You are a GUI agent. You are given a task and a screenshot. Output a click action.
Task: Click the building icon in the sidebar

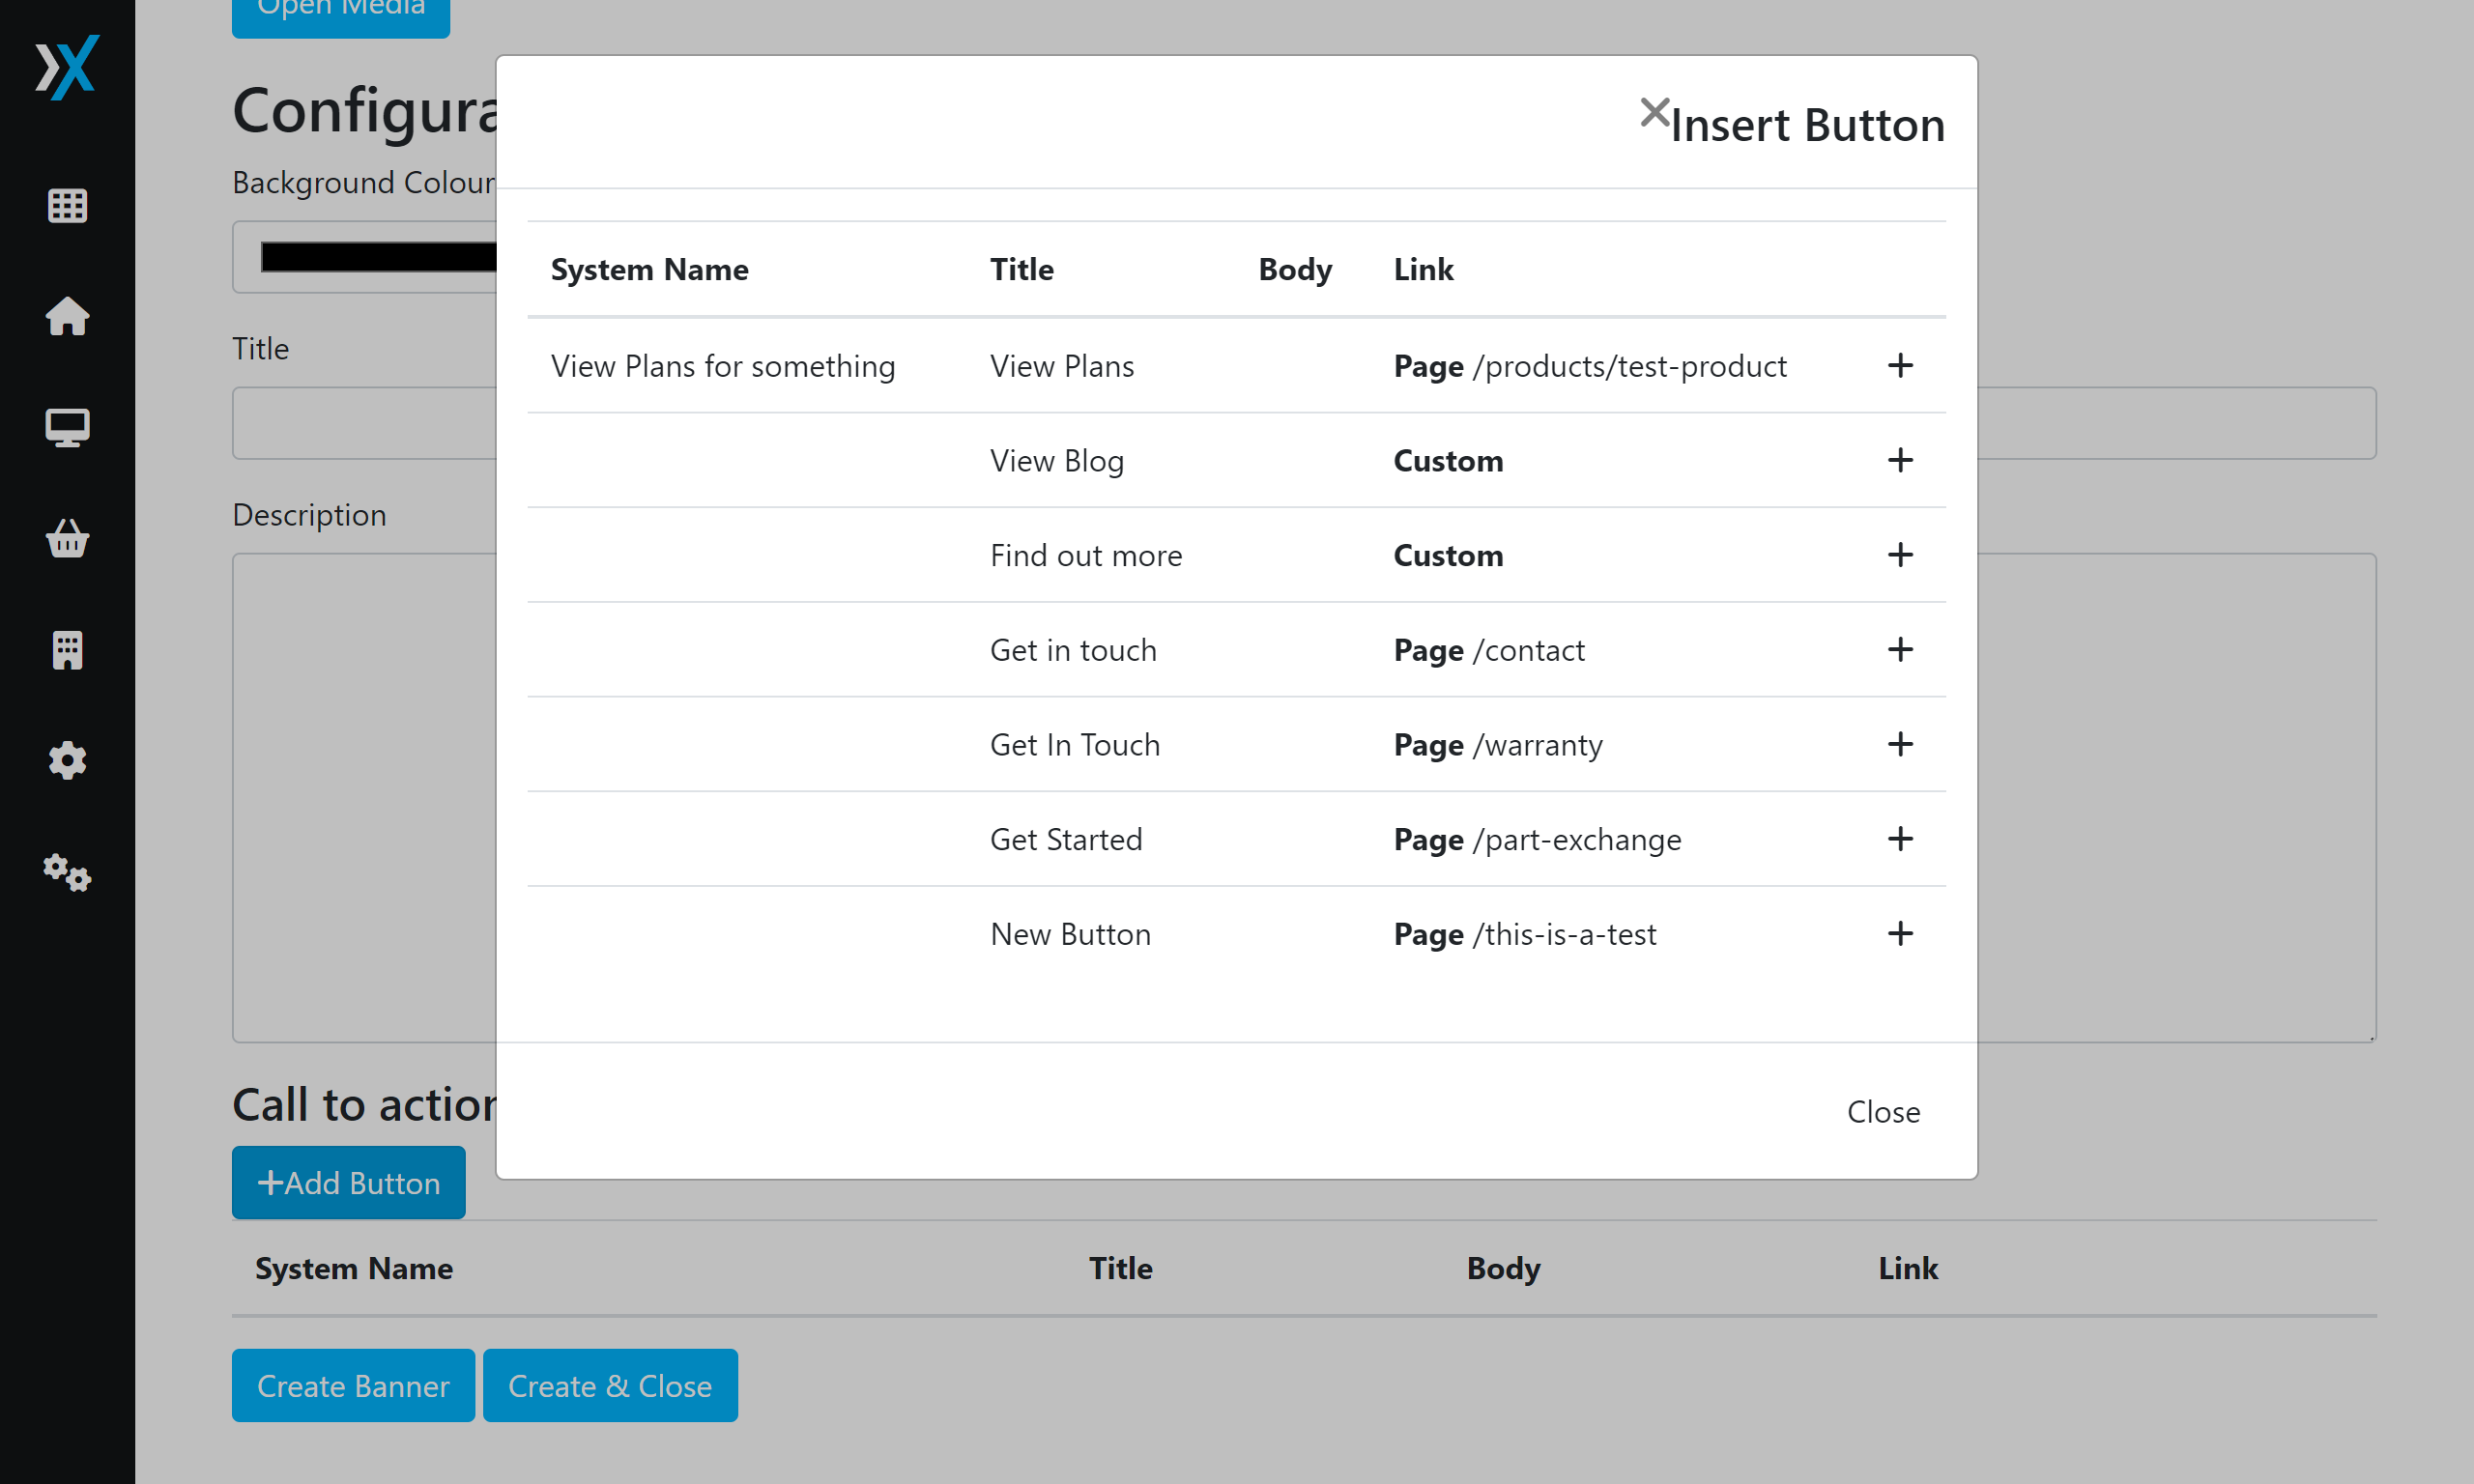67,650
